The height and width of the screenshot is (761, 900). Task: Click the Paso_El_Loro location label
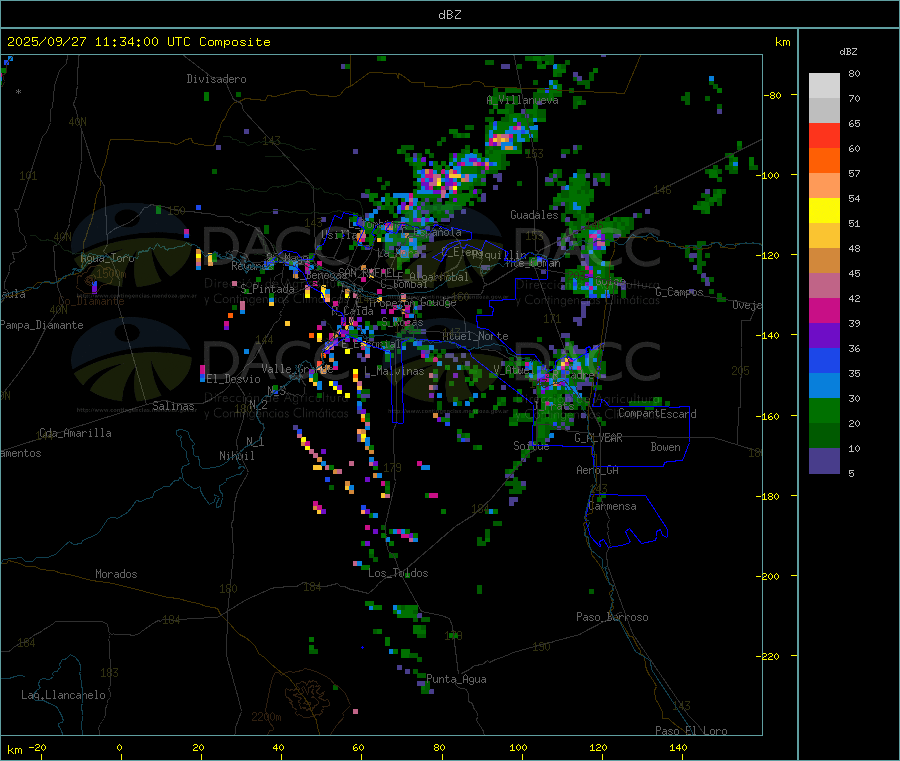(692, 731)
